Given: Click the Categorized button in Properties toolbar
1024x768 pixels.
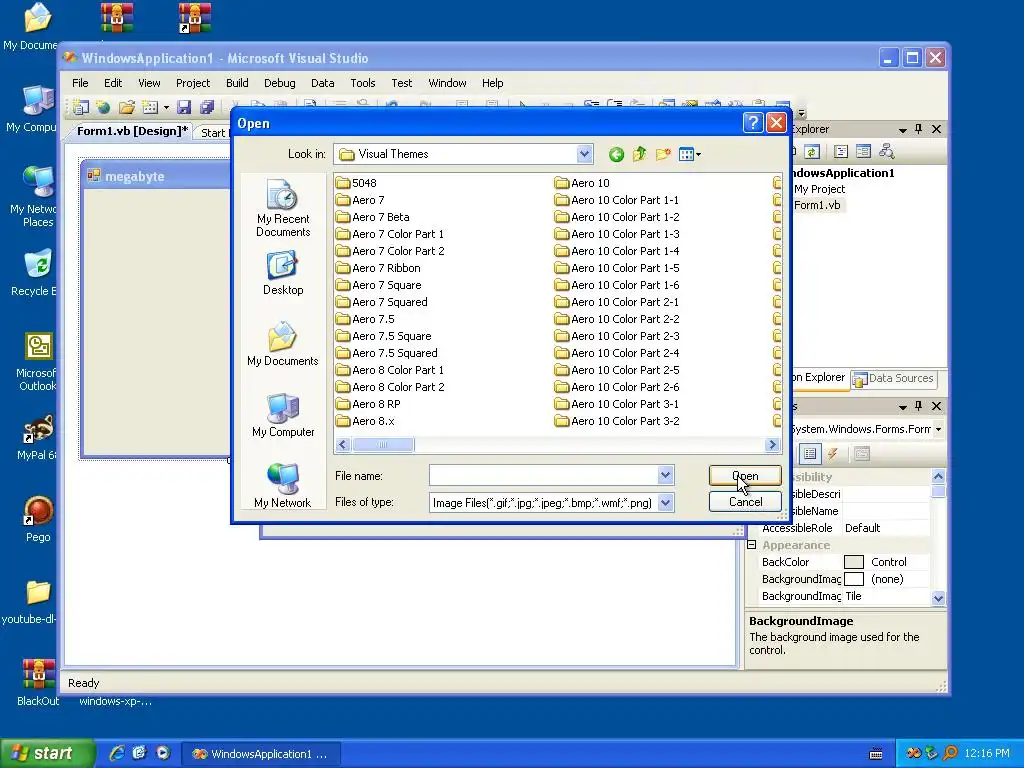Looking at the screenshot, I should click(x=810, y=454).
